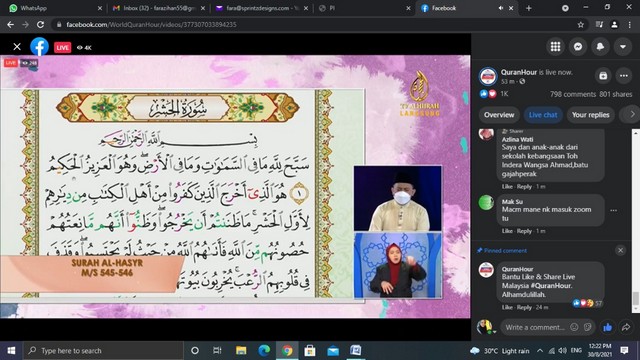This screenshot has height=360, width=640.
Task: Open the Windows Start menu
Action: [11, 351]
